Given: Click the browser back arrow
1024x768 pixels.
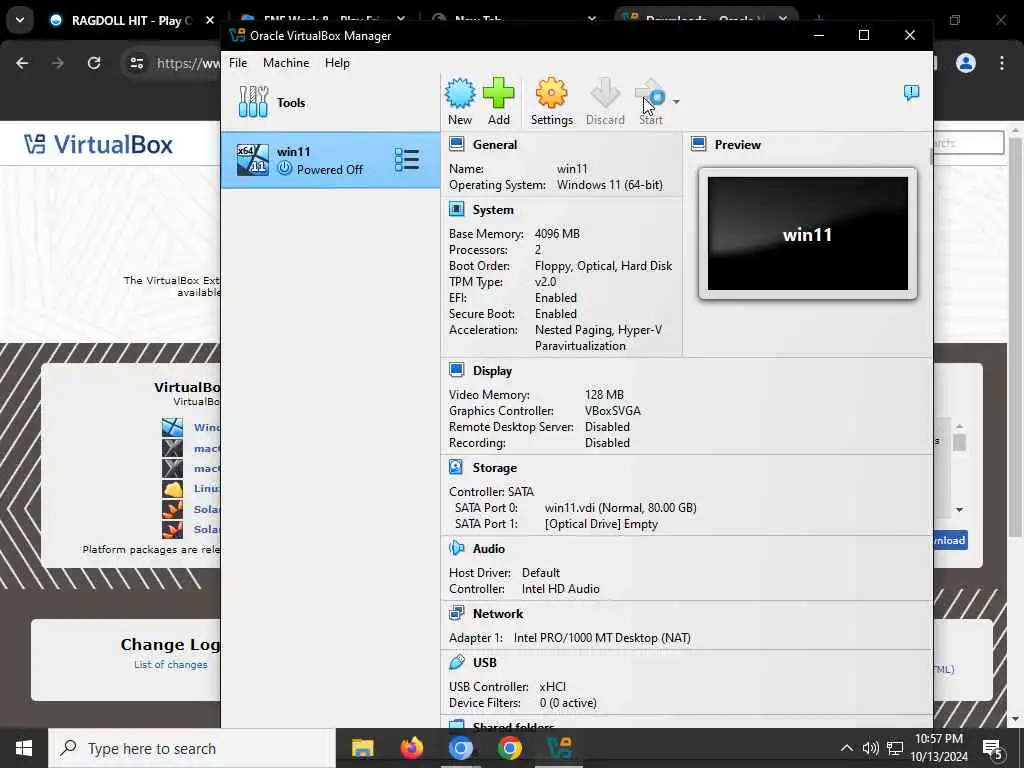Looking at the screenshot, I should (x=22, y=63).
